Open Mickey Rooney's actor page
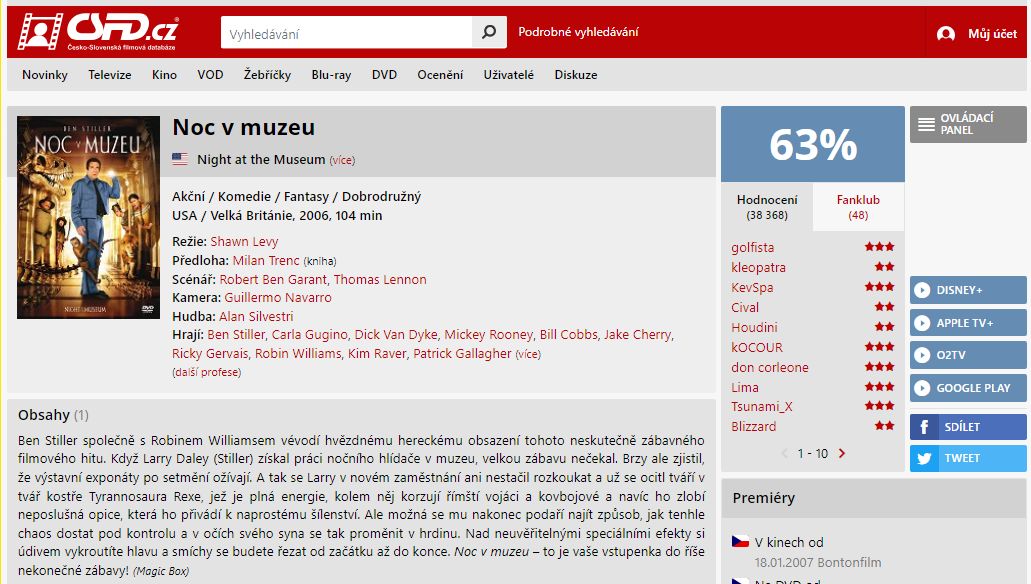The image size is (1031, 584). pyautogui.click(x=488, y=335)
